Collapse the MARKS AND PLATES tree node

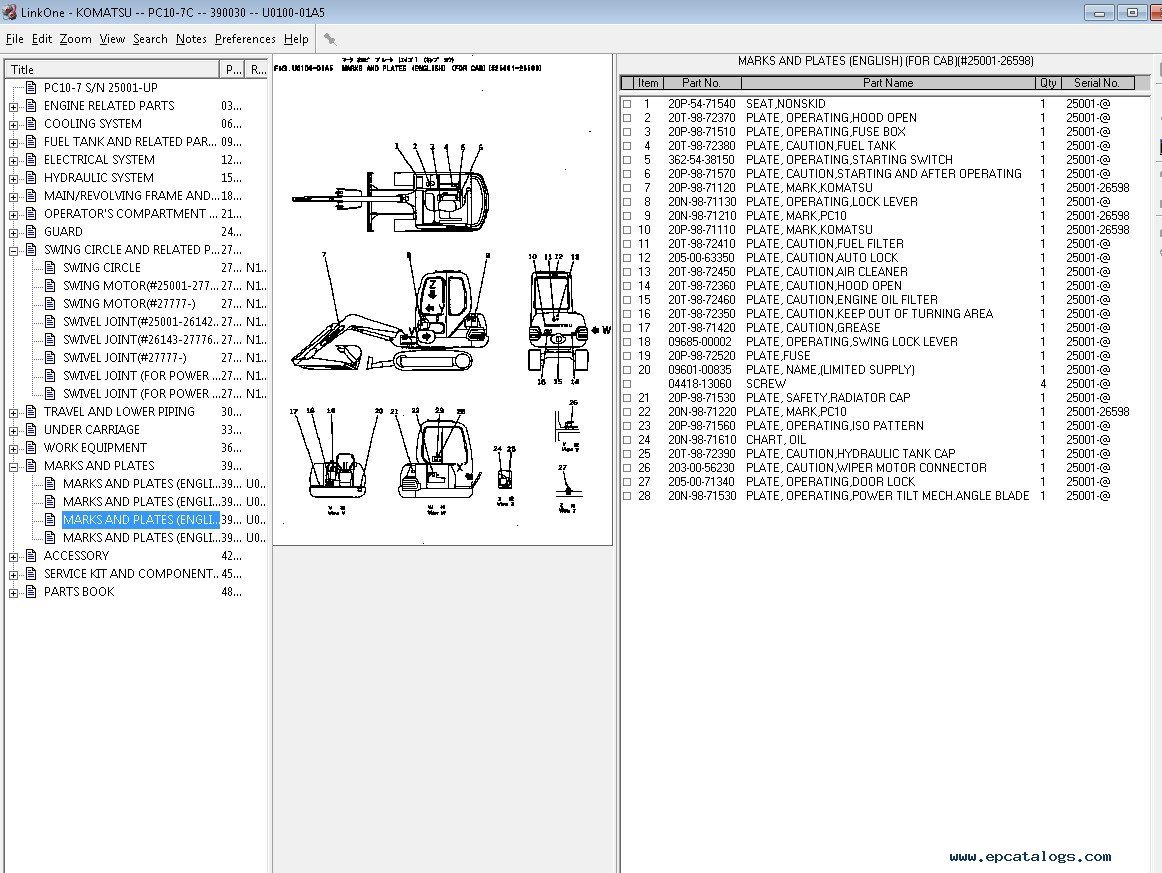point(14,466)
